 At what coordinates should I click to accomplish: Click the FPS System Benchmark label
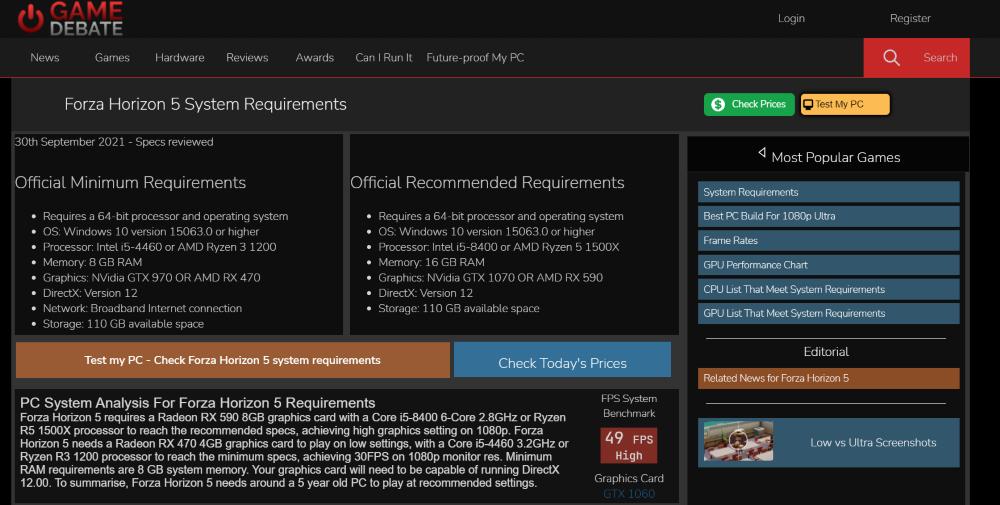point(629,406)
